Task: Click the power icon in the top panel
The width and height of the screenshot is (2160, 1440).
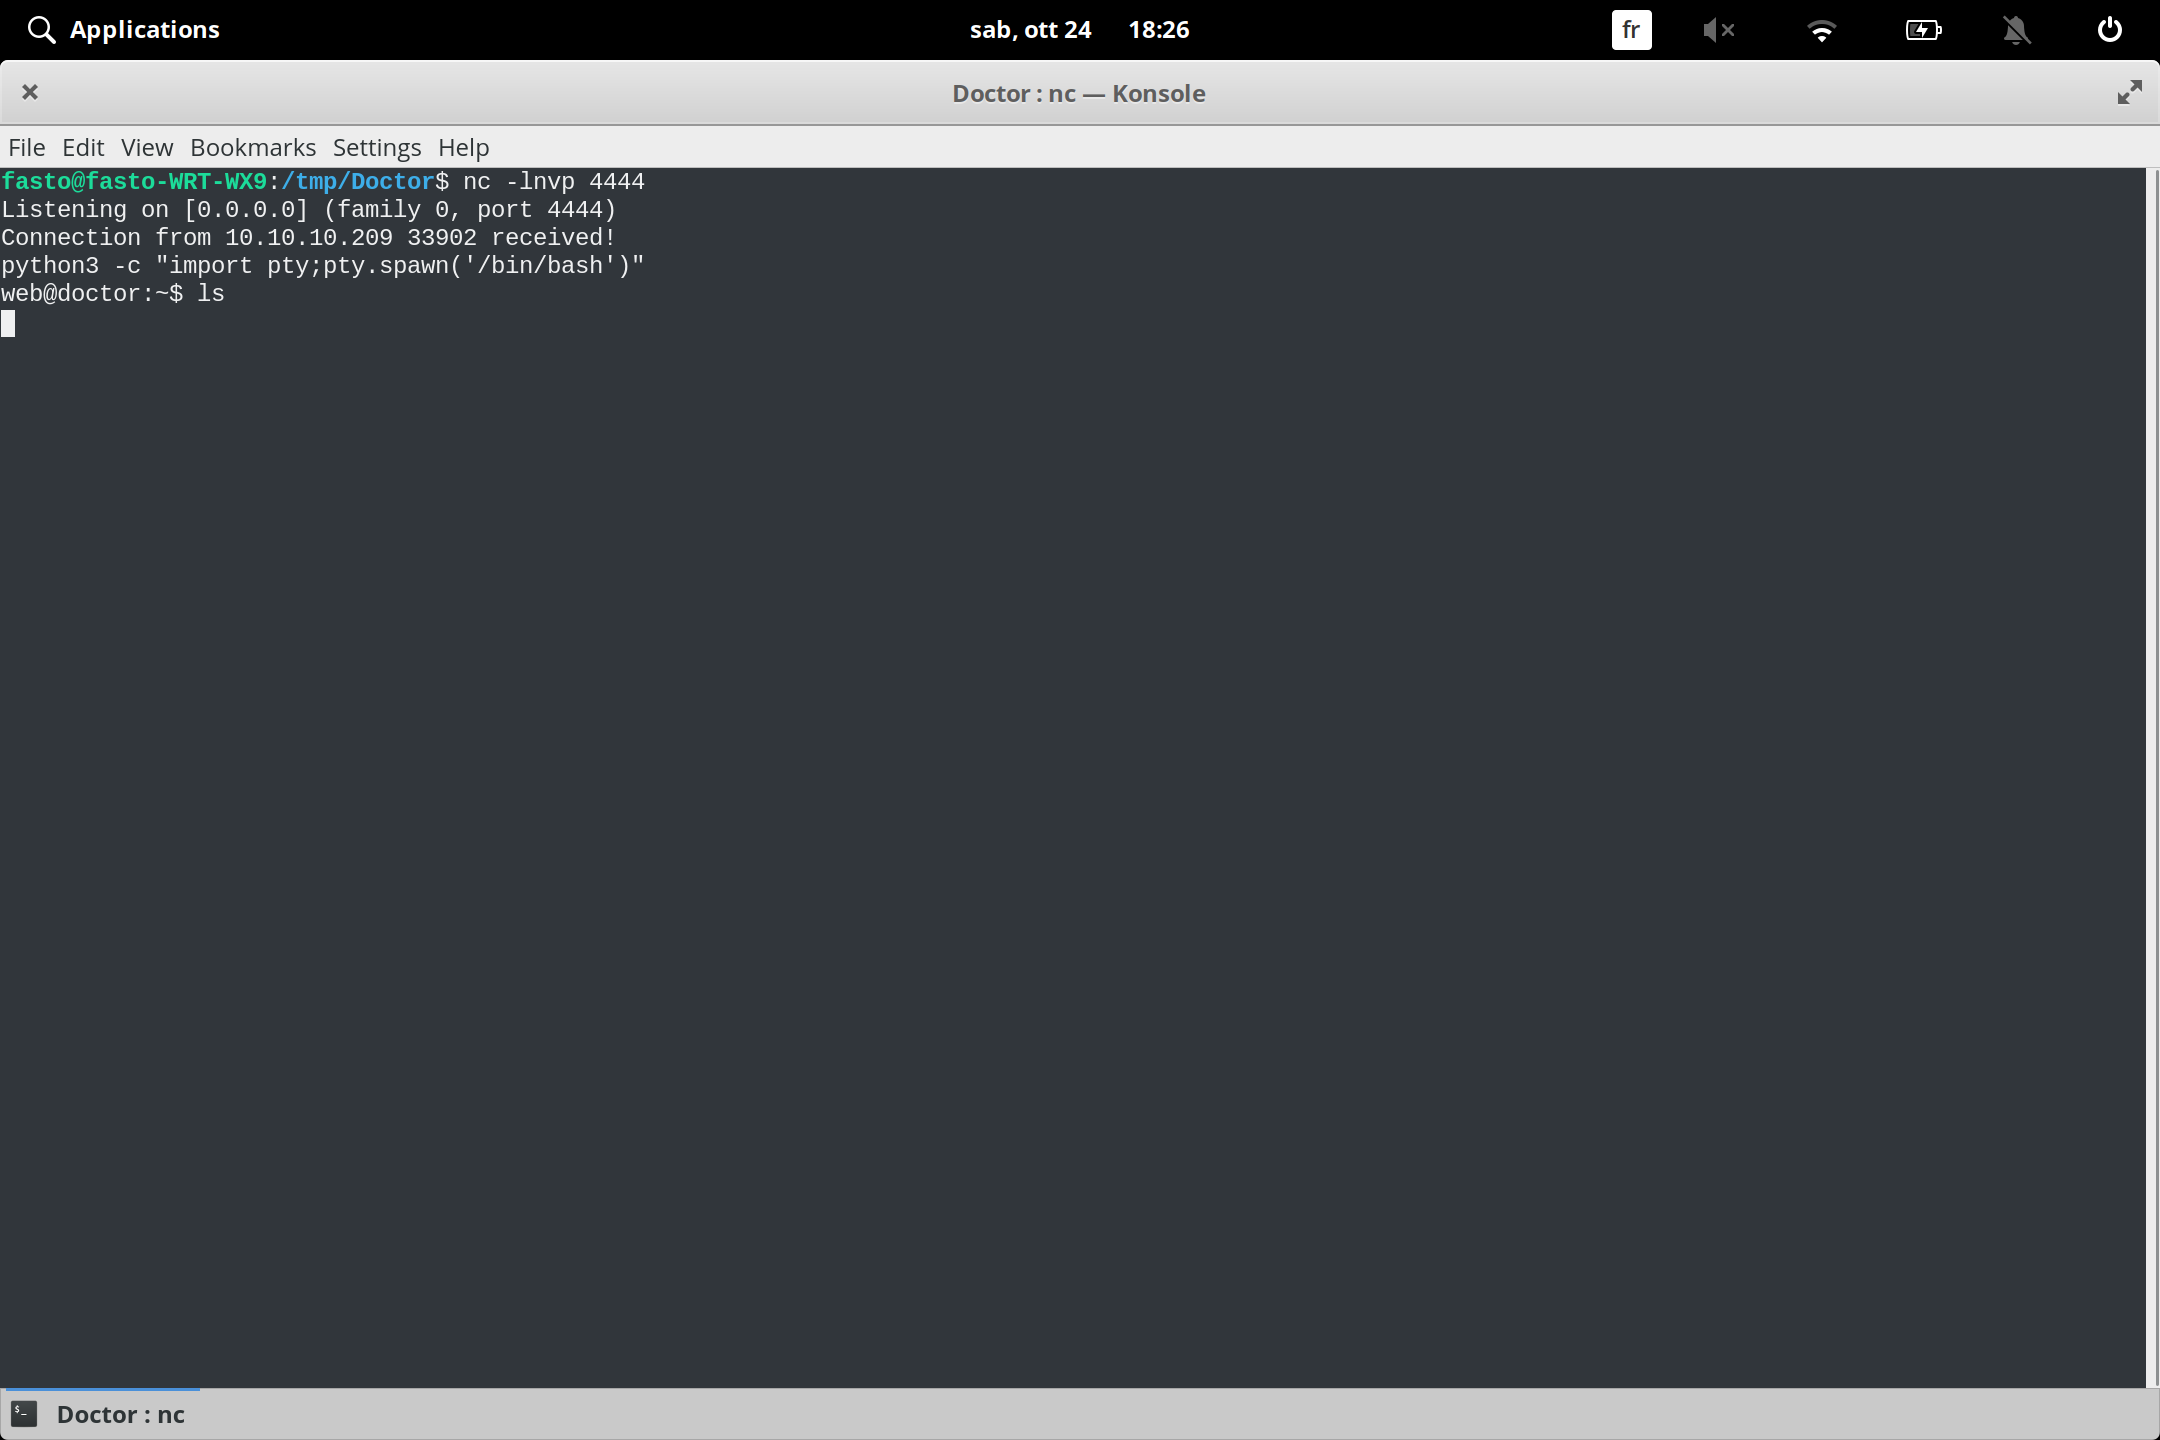Action: coord(2109,29)
